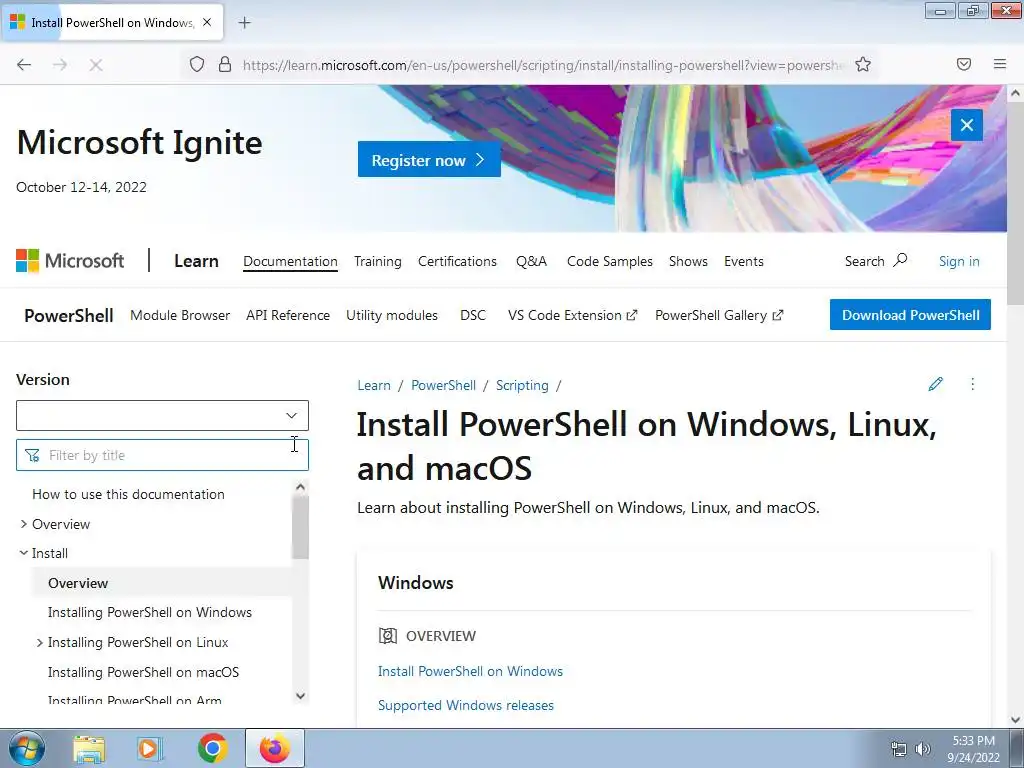Select Installing PowerShell on macOS item
The image size is (1024, 768).
pos(143,672)
